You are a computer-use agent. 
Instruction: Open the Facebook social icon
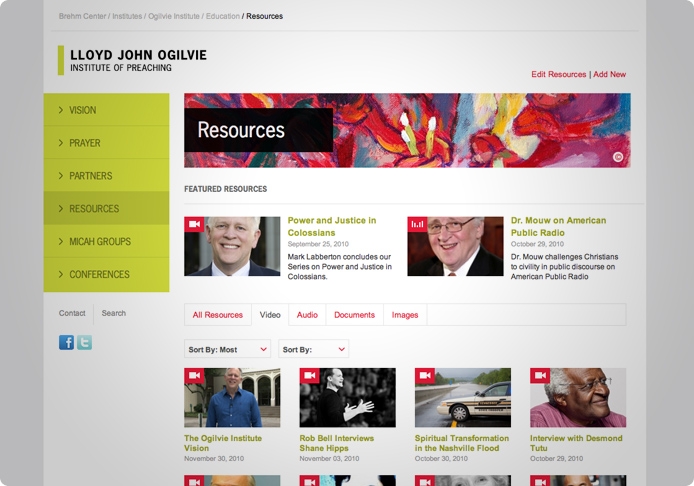[66, 343]
